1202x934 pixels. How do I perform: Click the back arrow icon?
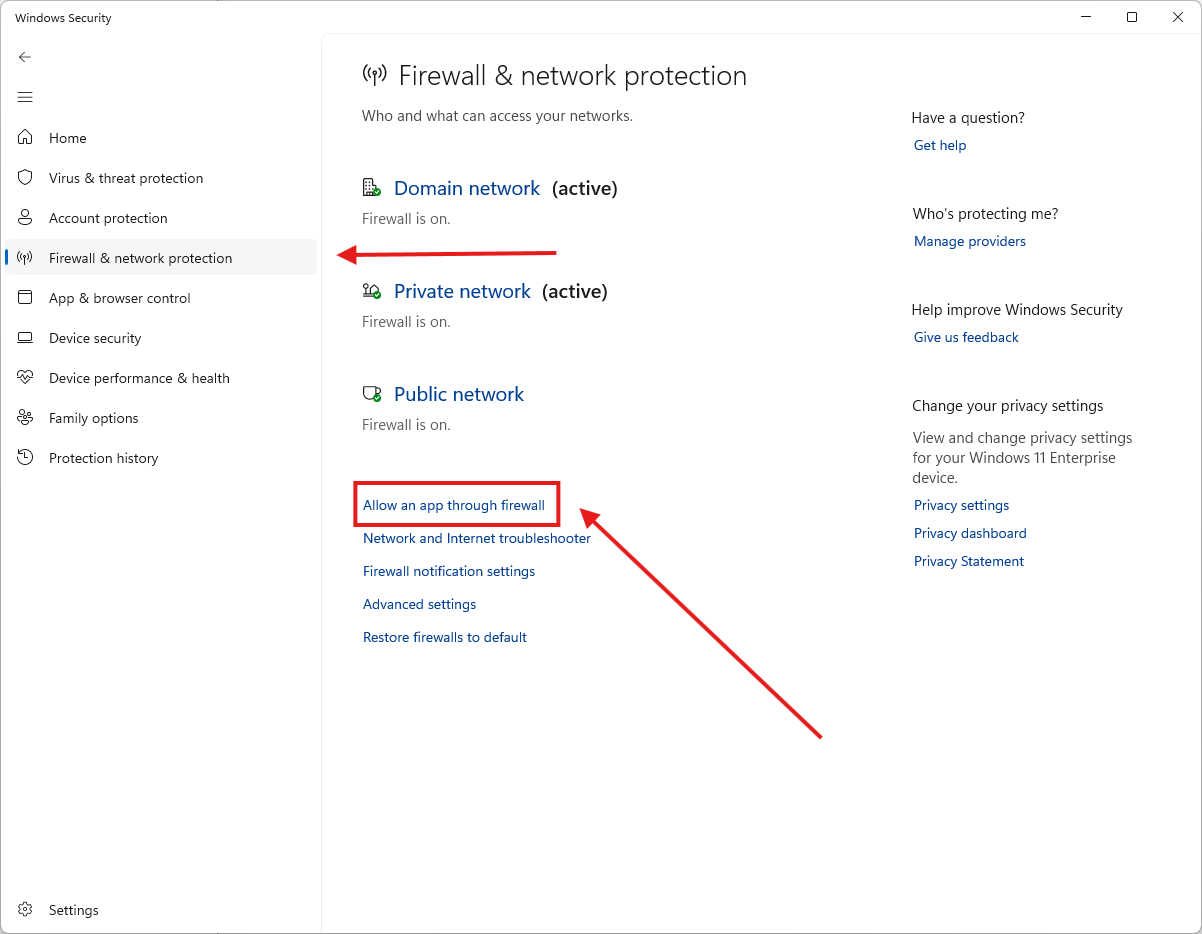coord(25,57)
